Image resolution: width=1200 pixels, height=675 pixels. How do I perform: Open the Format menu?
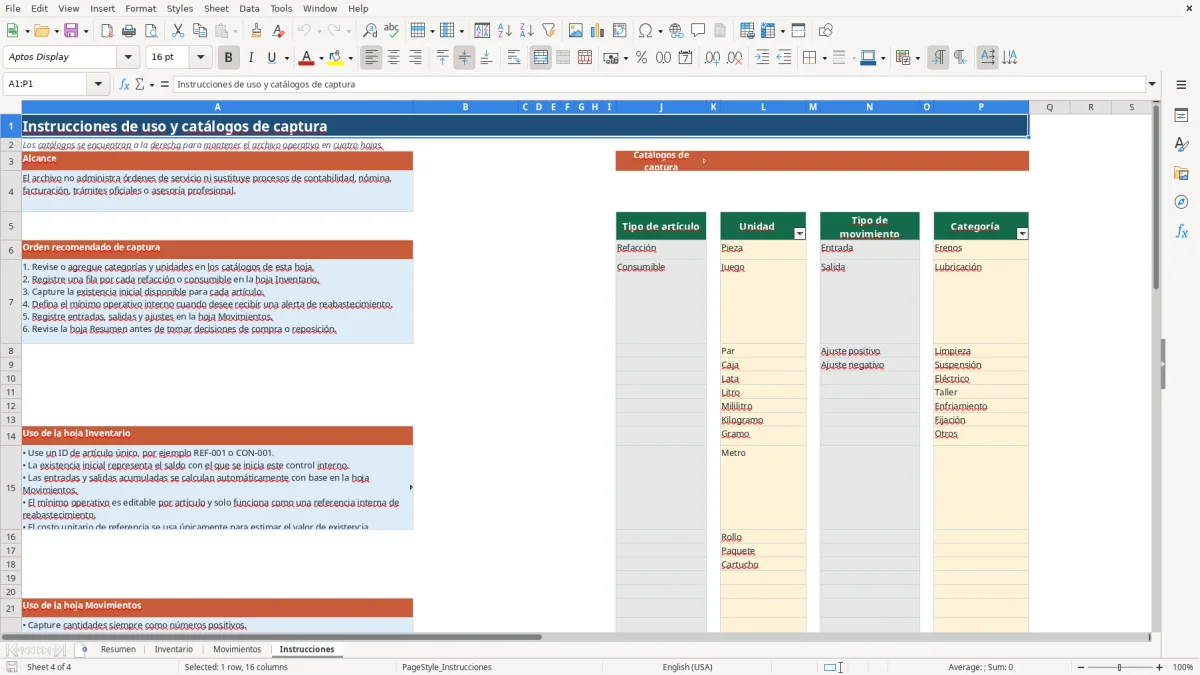point(140,8)
